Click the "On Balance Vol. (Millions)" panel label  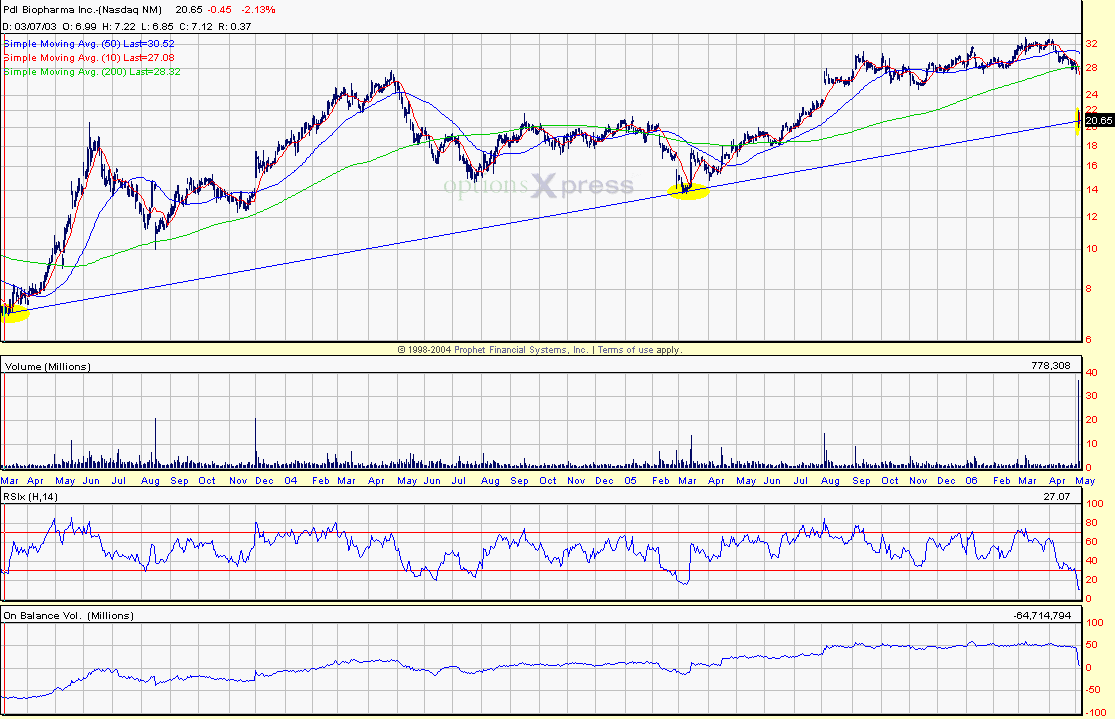[x=68, y=616]
